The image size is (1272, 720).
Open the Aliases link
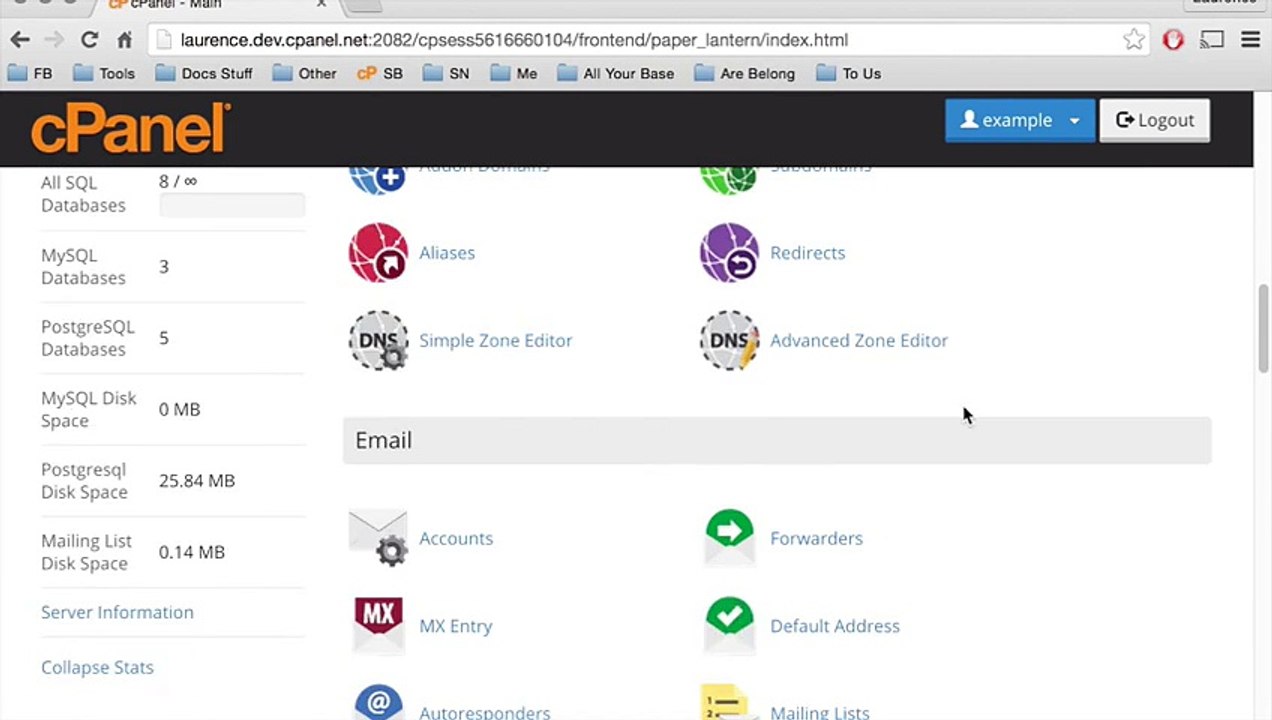[x=447, y=253]
